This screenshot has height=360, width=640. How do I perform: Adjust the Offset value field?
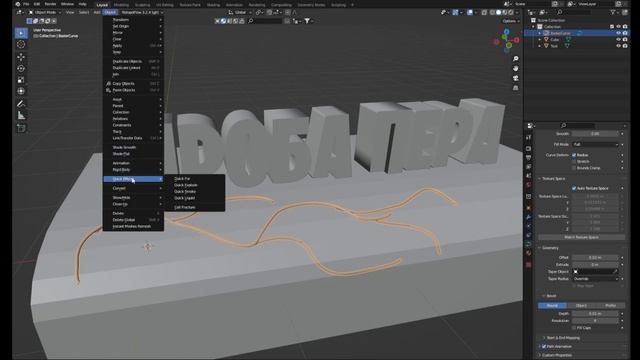(x=596, y=258)
